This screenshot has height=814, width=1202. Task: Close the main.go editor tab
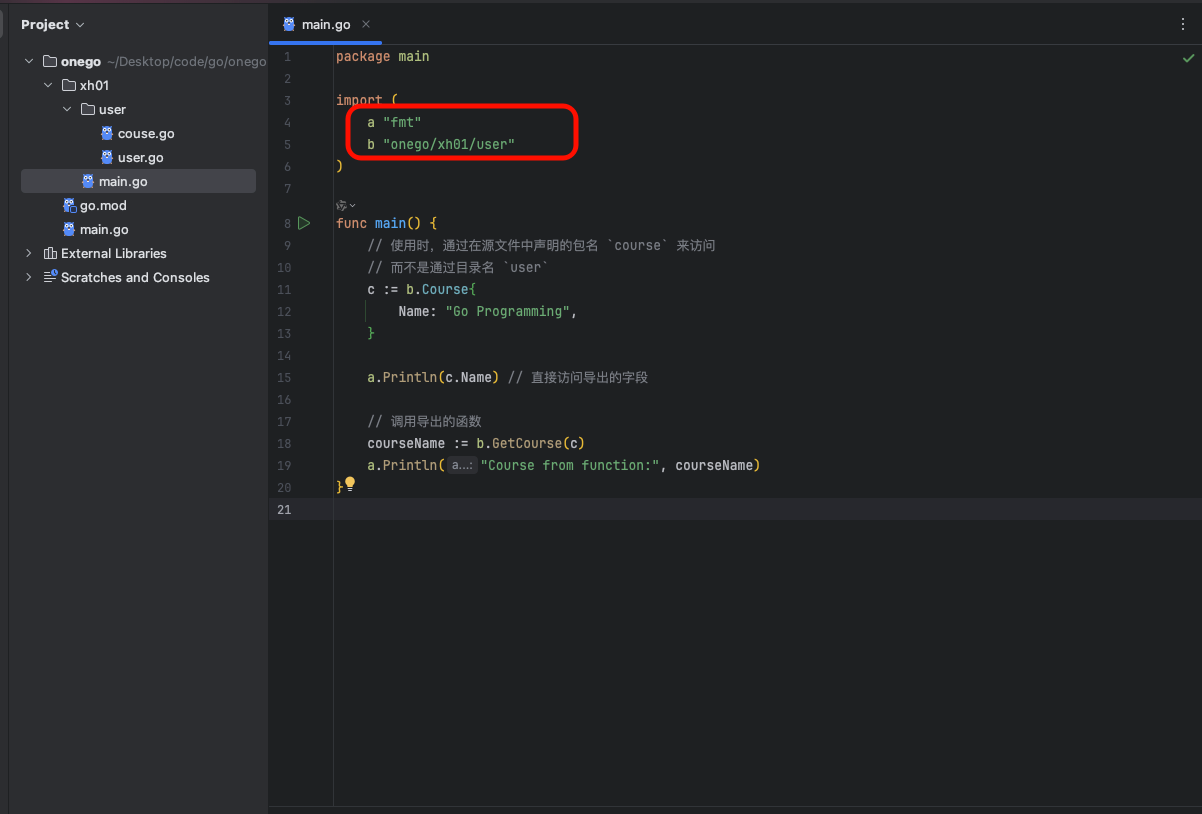(x=366, y=24)
